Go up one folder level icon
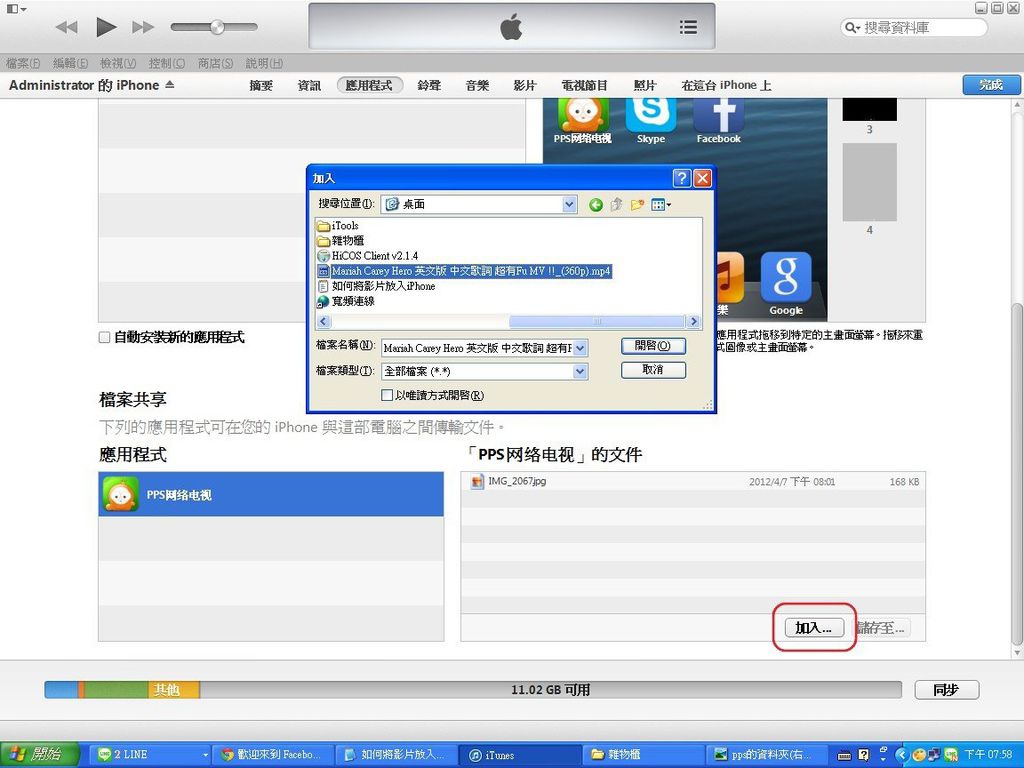The height and width of the screenshot is (768, 1024). tap(616, 205)
